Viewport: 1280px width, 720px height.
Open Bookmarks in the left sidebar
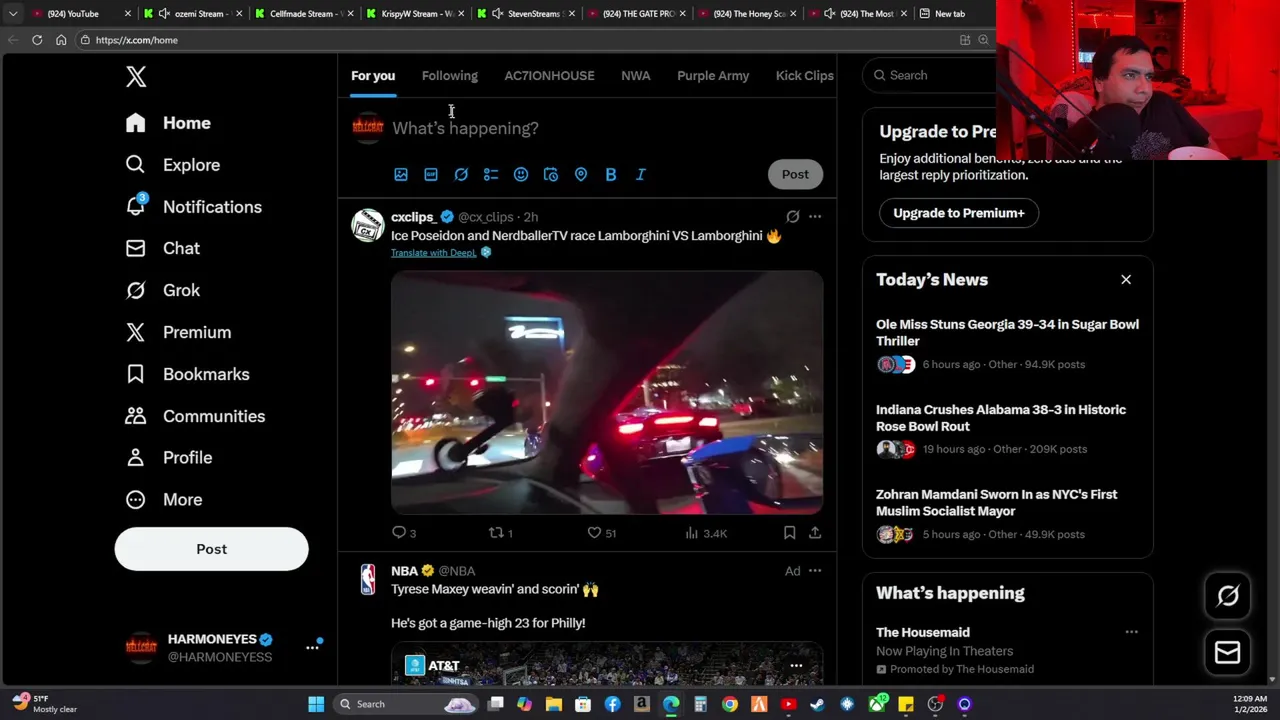click(x=188, y=374)
